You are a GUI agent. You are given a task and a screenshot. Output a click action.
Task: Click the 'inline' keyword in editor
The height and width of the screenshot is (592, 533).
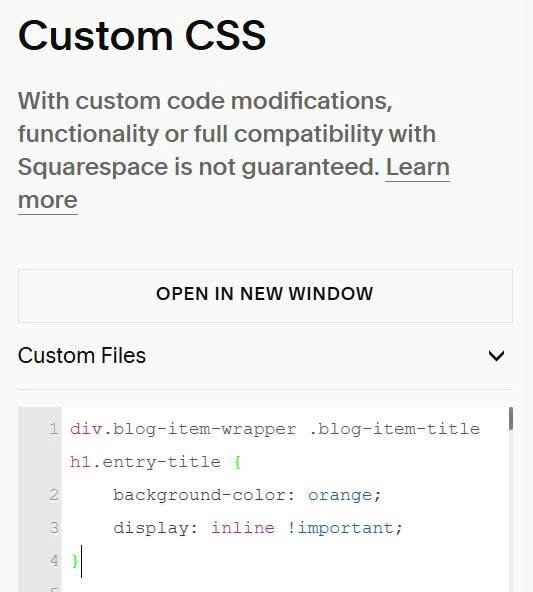pyautogui.click(x=242, y=528)
